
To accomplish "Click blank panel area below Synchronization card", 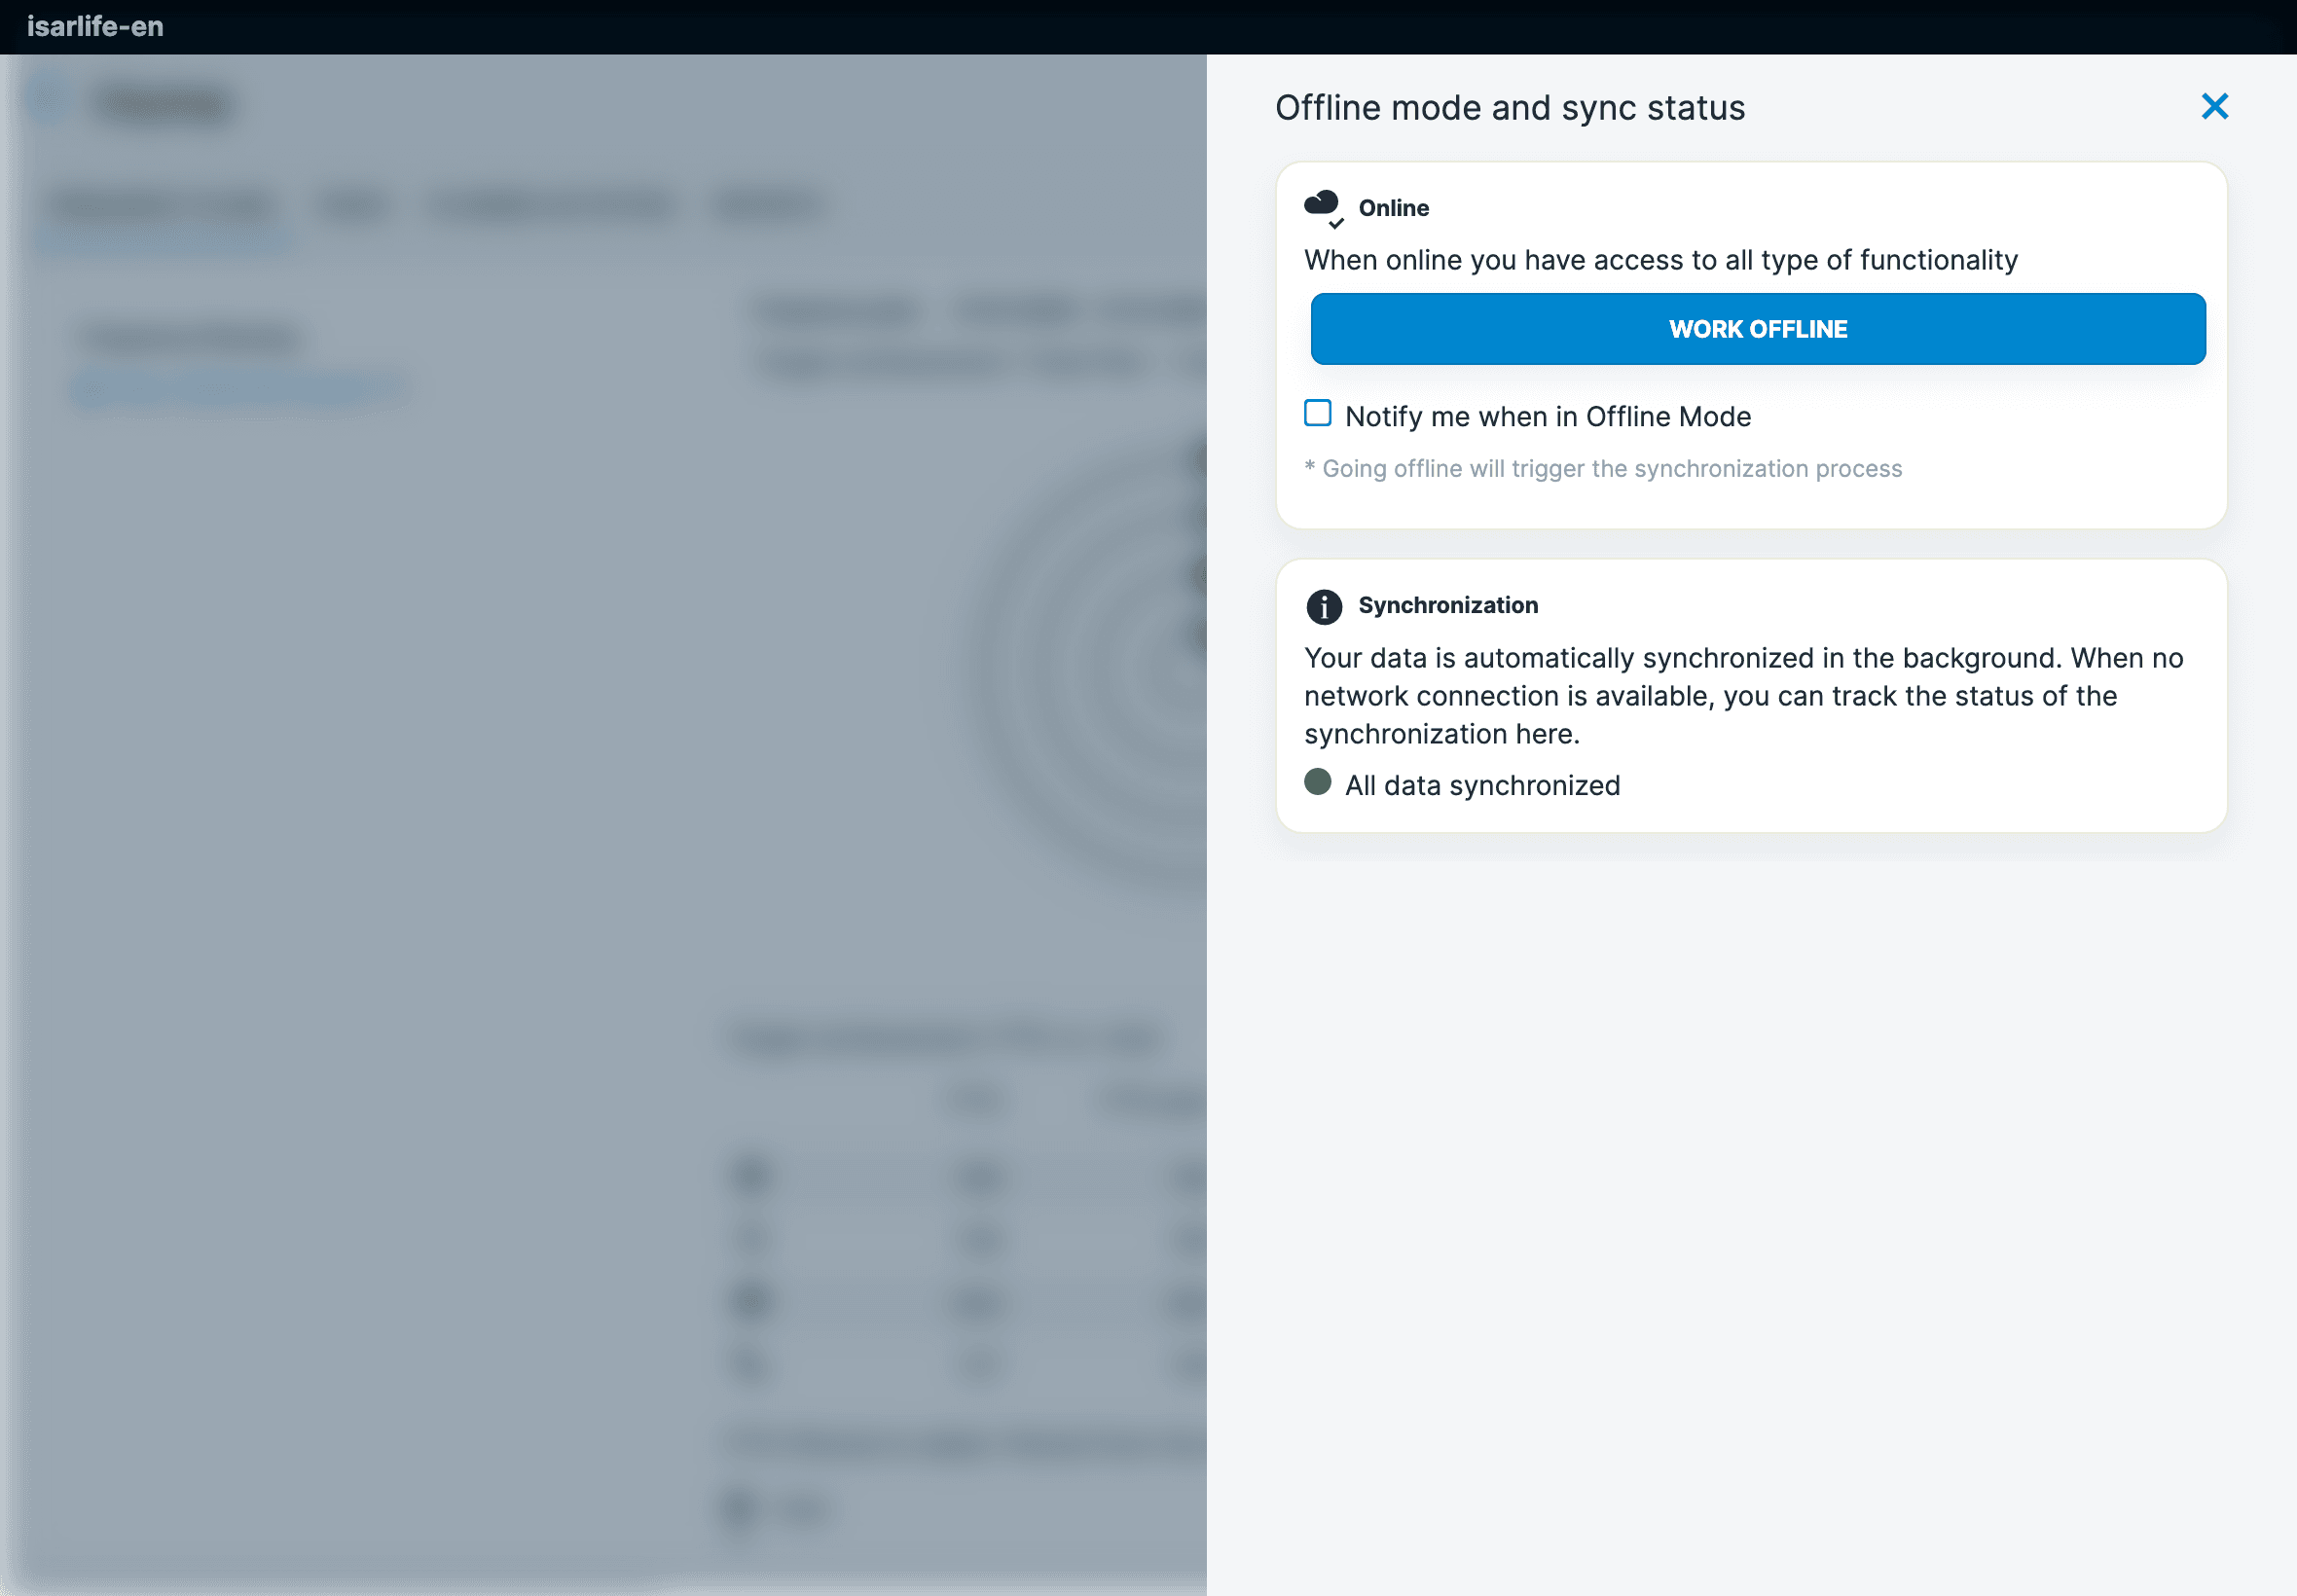I will click(1750, 1200).
